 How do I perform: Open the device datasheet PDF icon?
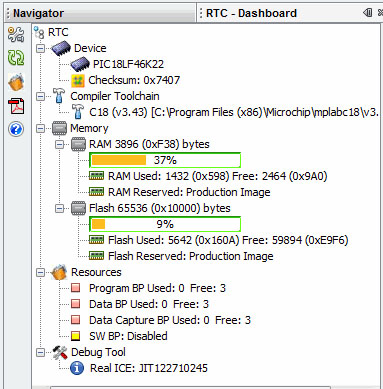click(16, 106)
